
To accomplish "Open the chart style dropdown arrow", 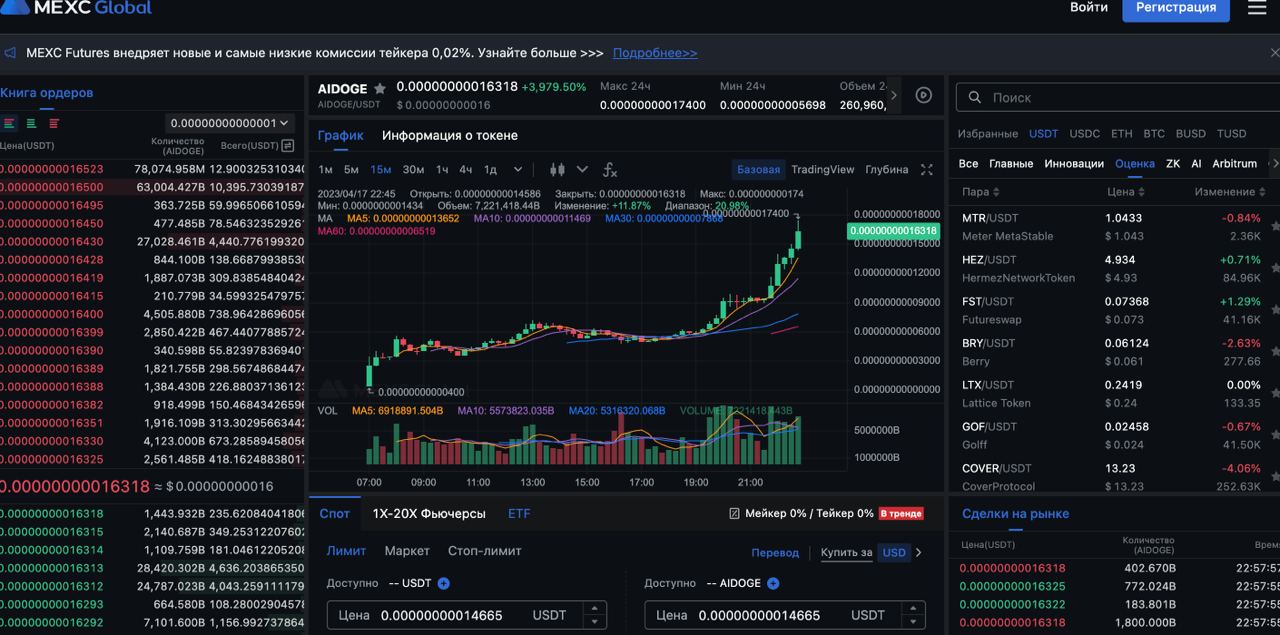I will click(582, 170).
